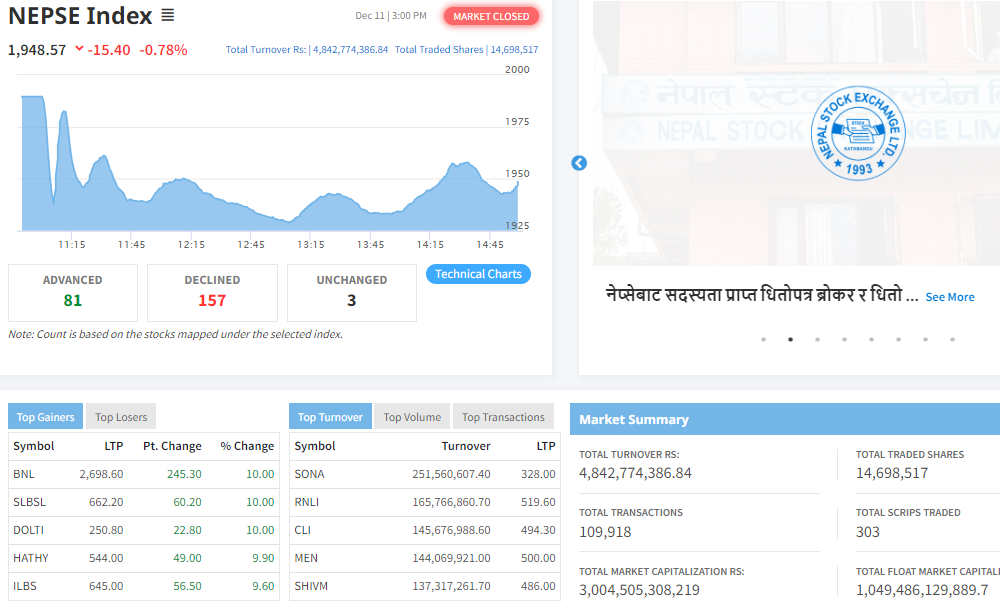Open RNLI symbol in turnover table
The width and height of the screenshot is (1000, 608).
coord(306,502)
